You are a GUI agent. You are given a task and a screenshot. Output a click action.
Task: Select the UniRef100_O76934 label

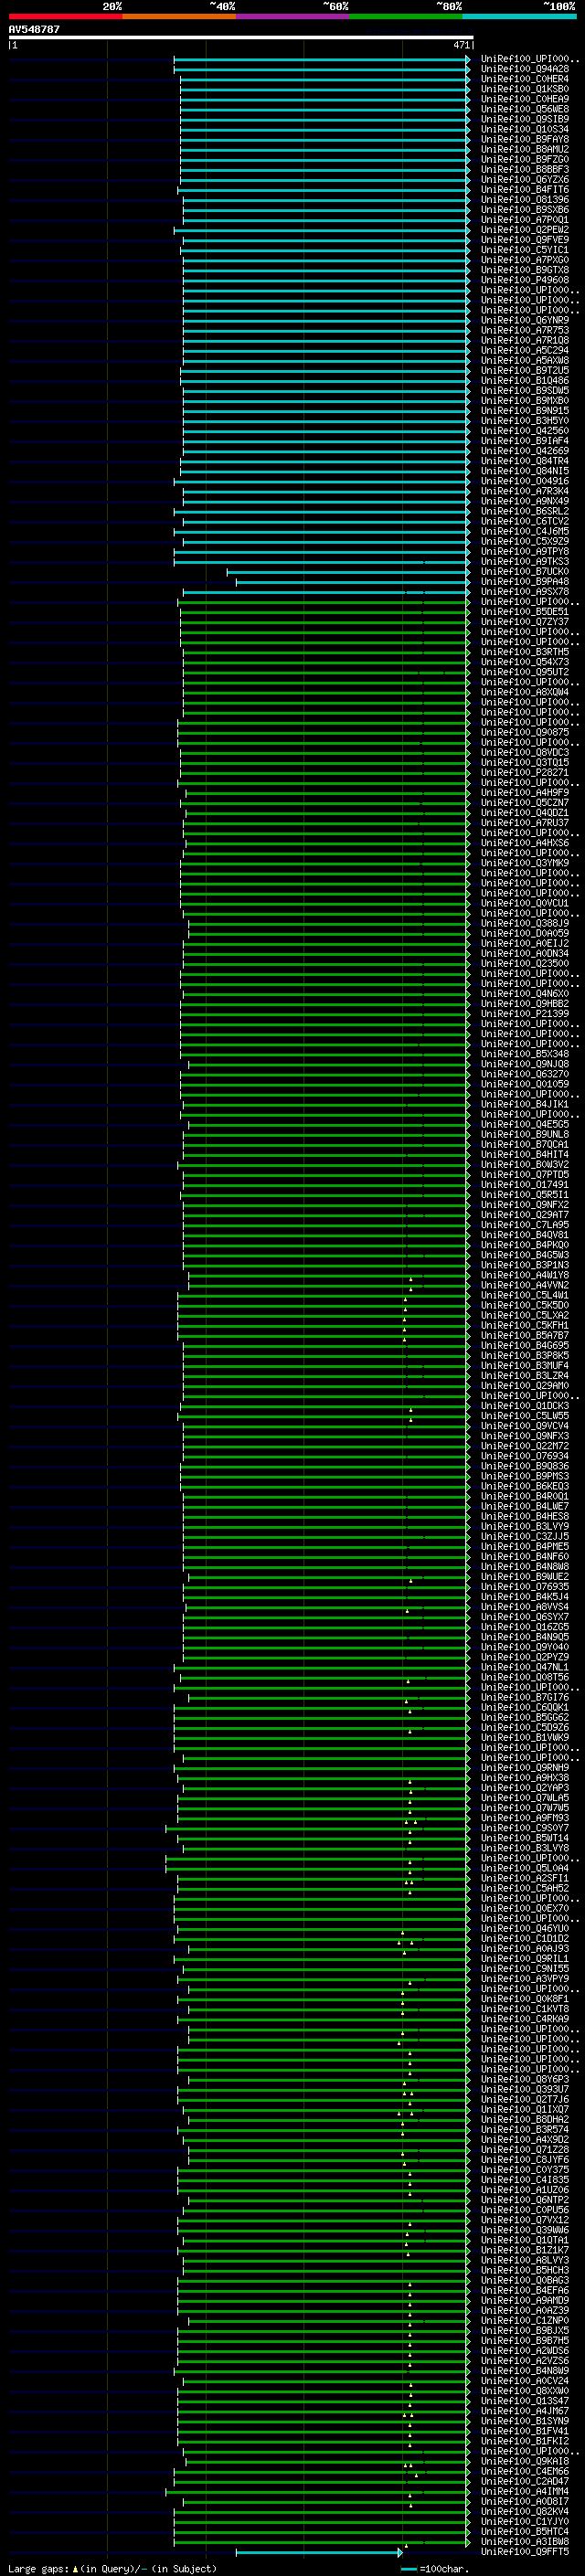pos(525,1456)
